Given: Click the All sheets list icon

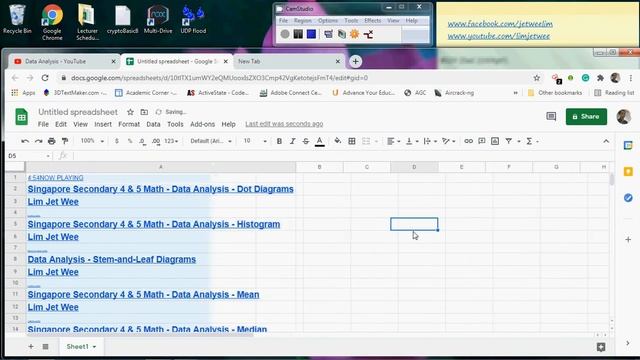Looking at the screenshot, I should coord(45,347).
